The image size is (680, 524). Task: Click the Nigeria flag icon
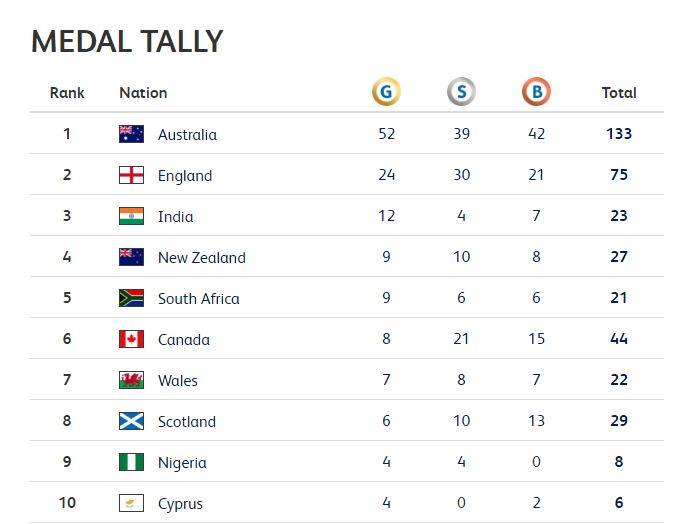[x=131, y=462]
